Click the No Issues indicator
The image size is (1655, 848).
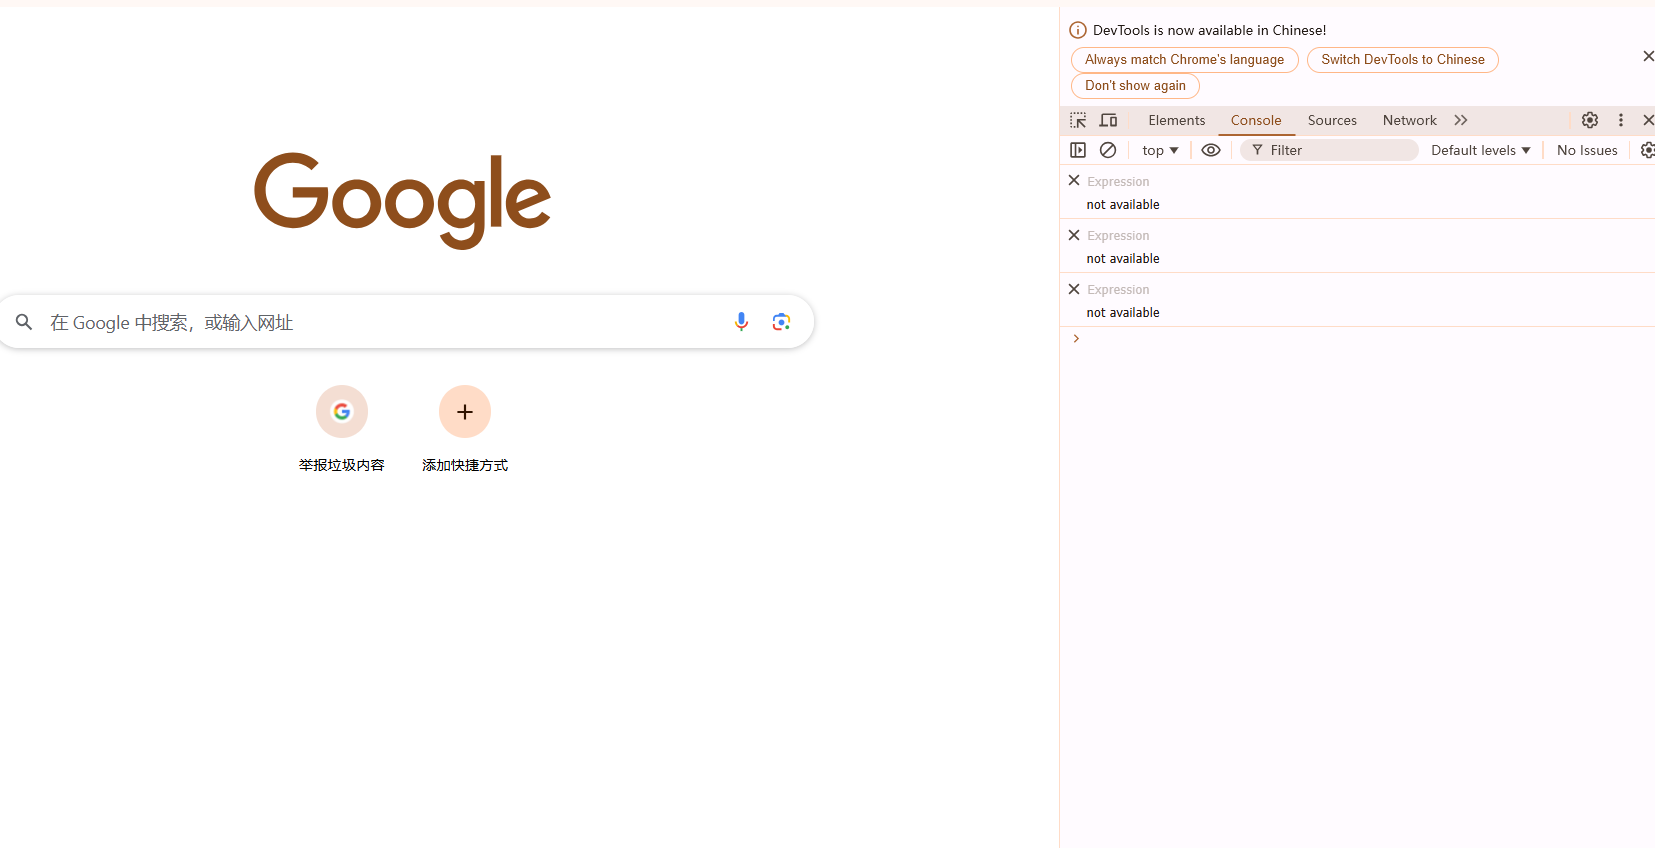[x=1587, y=150]
